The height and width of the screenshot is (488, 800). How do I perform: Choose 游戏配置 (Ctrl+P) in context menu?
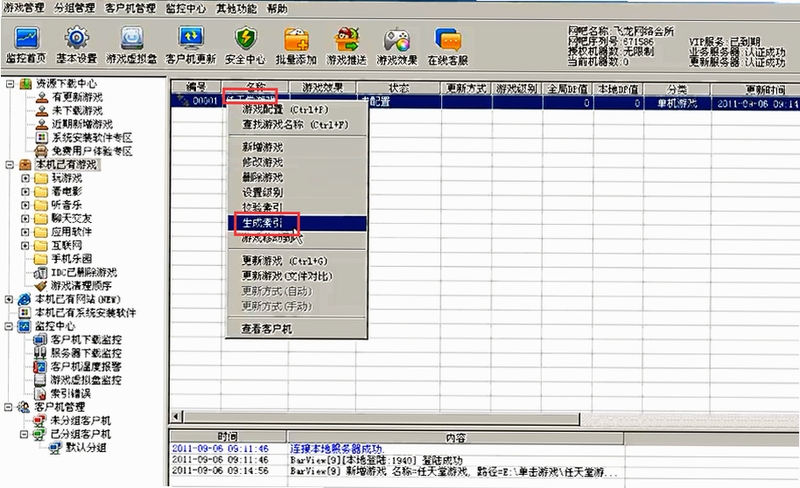pos(297,110)
